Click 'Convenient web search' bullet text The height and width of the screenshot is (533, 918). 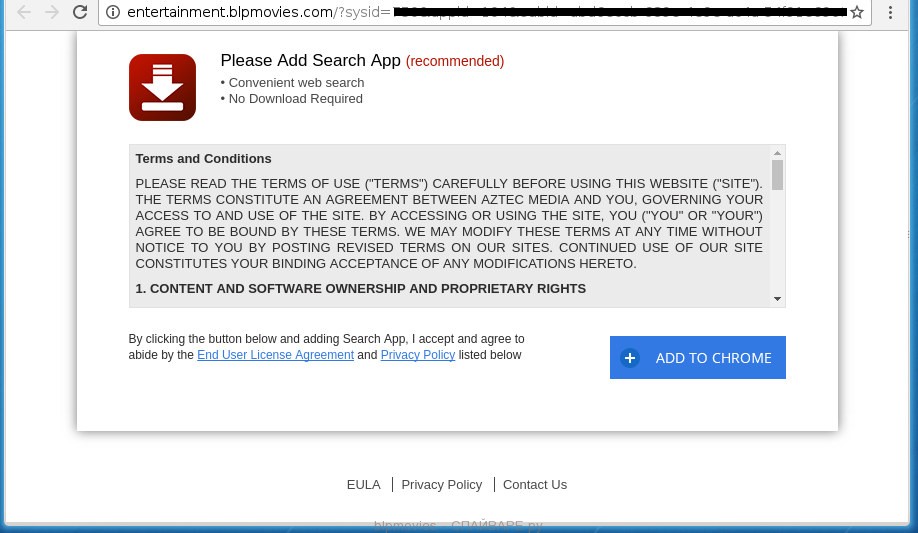point(296,83)
